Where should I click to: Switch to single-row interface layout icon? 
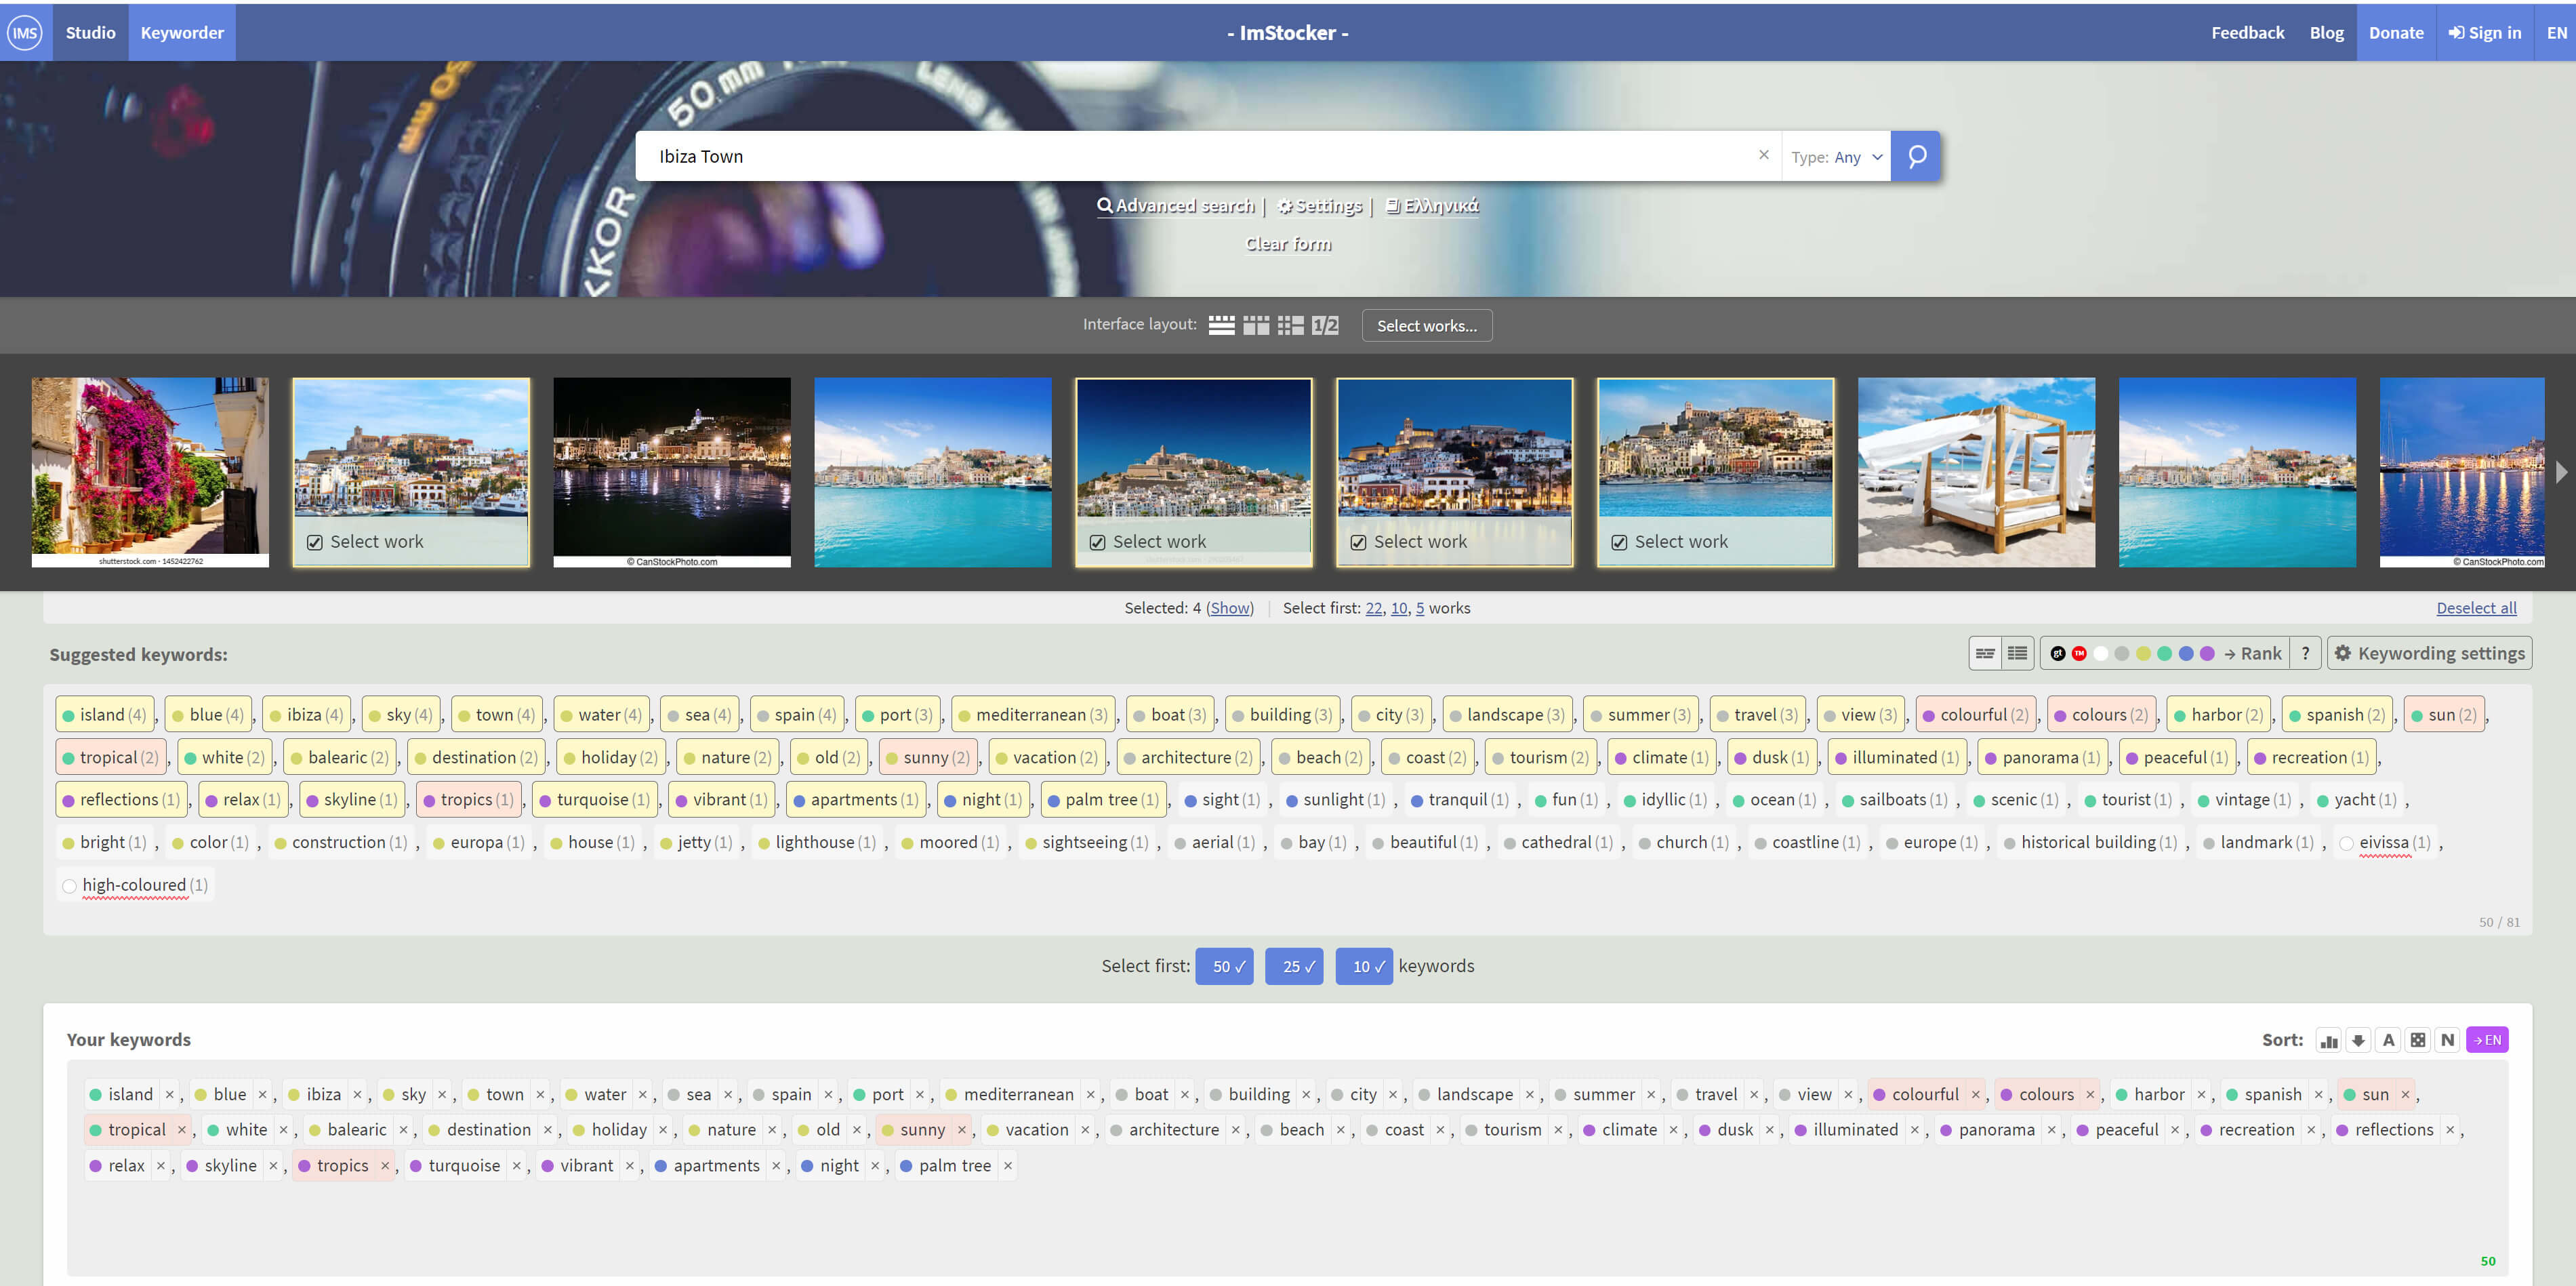click(x=1221, y=325)
